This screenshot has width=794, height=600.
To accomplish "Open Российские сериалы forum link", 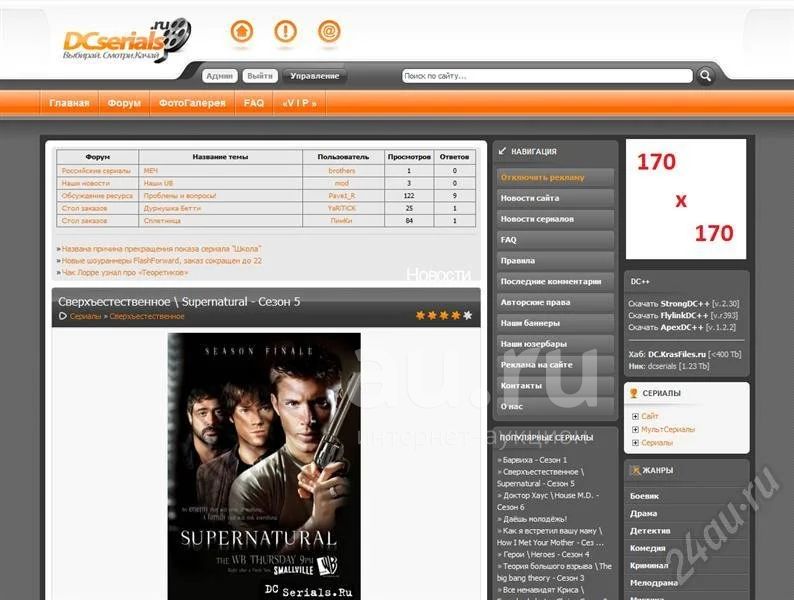I will (96, 171).
